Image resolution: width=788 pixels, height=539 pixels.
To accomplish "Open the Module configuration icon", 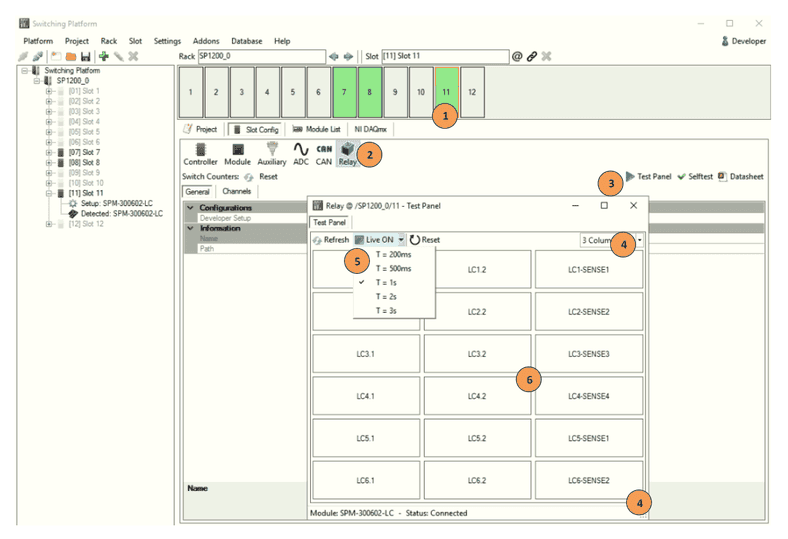I will pos(237,154).
